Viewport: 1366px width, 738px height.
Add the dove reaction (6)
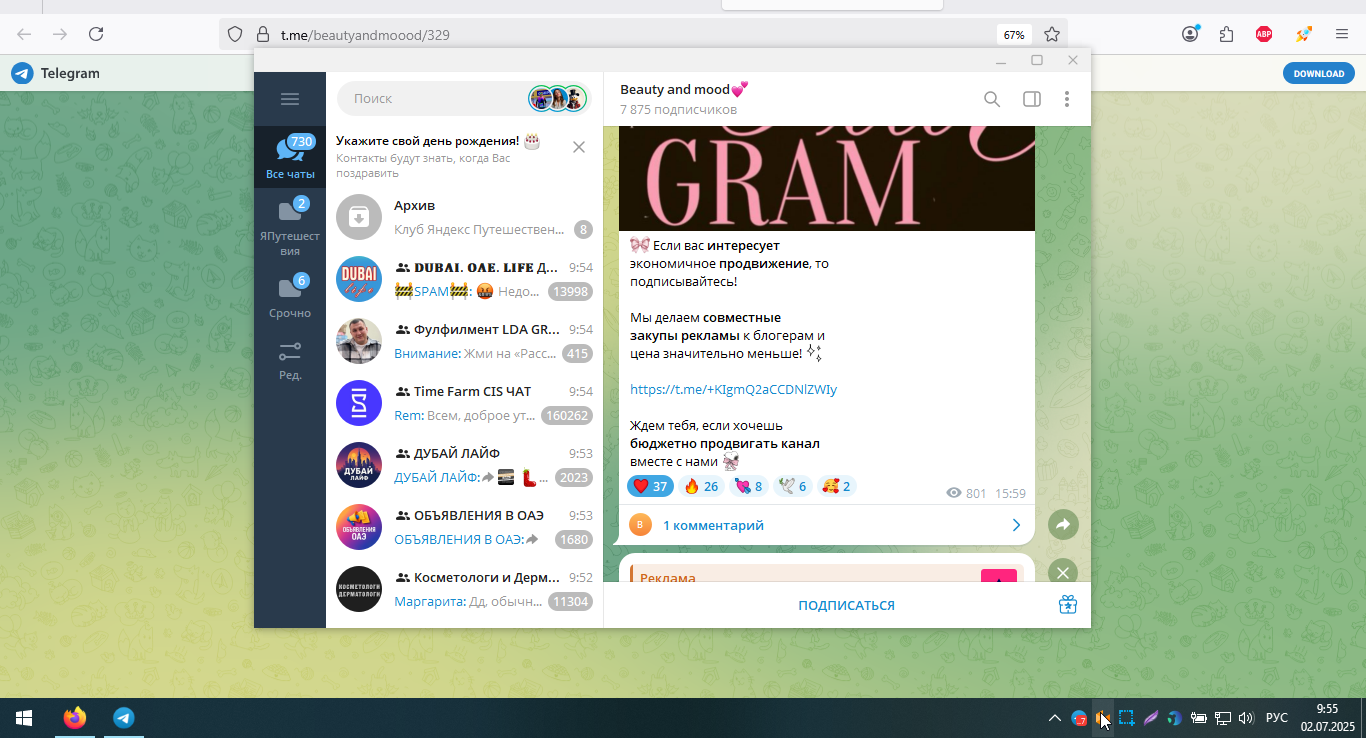pyautogui.click(x=793, y=487)
